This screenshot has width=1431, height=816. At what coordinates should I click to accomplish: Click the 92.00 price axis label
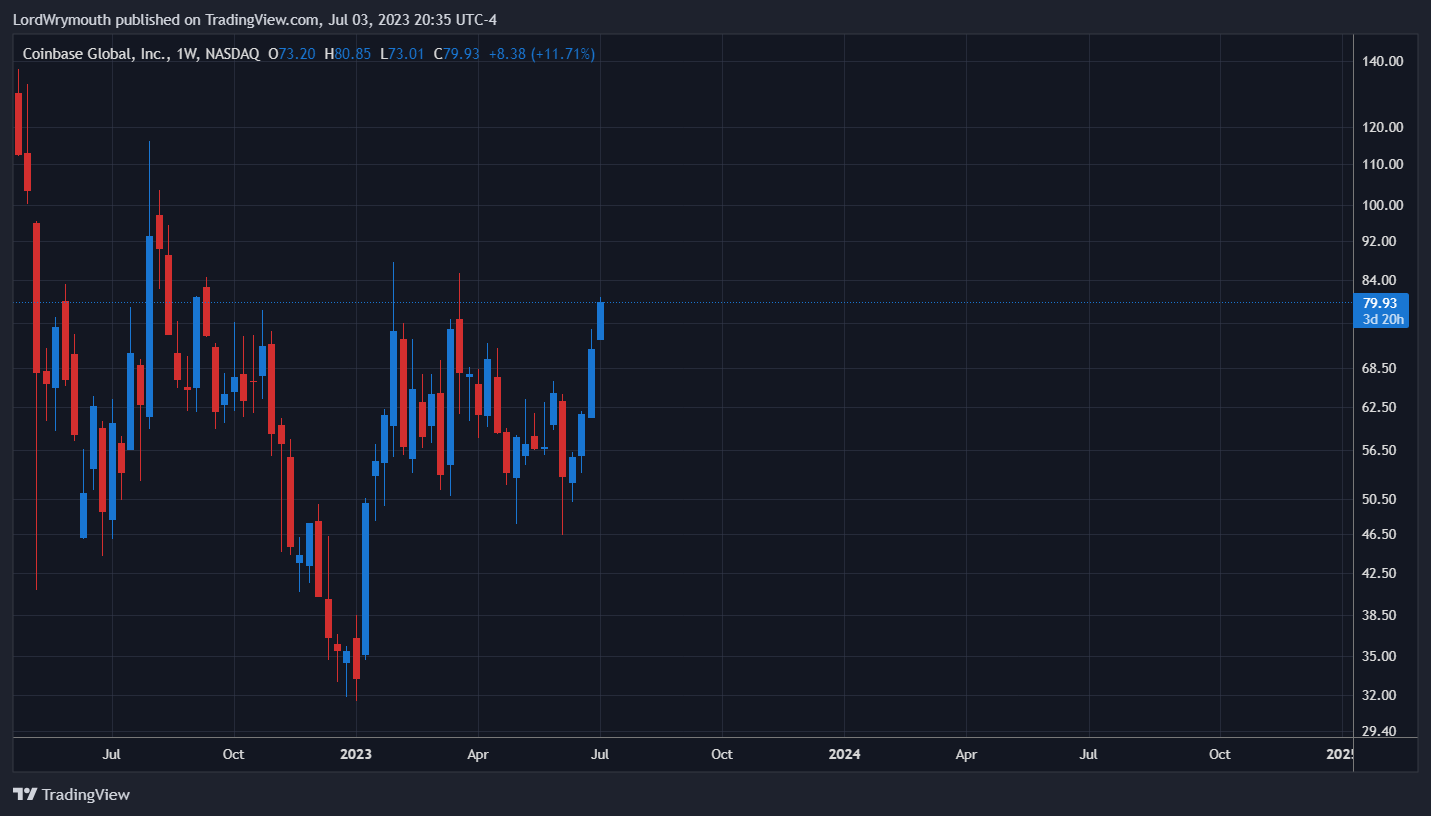[1380, 241]
